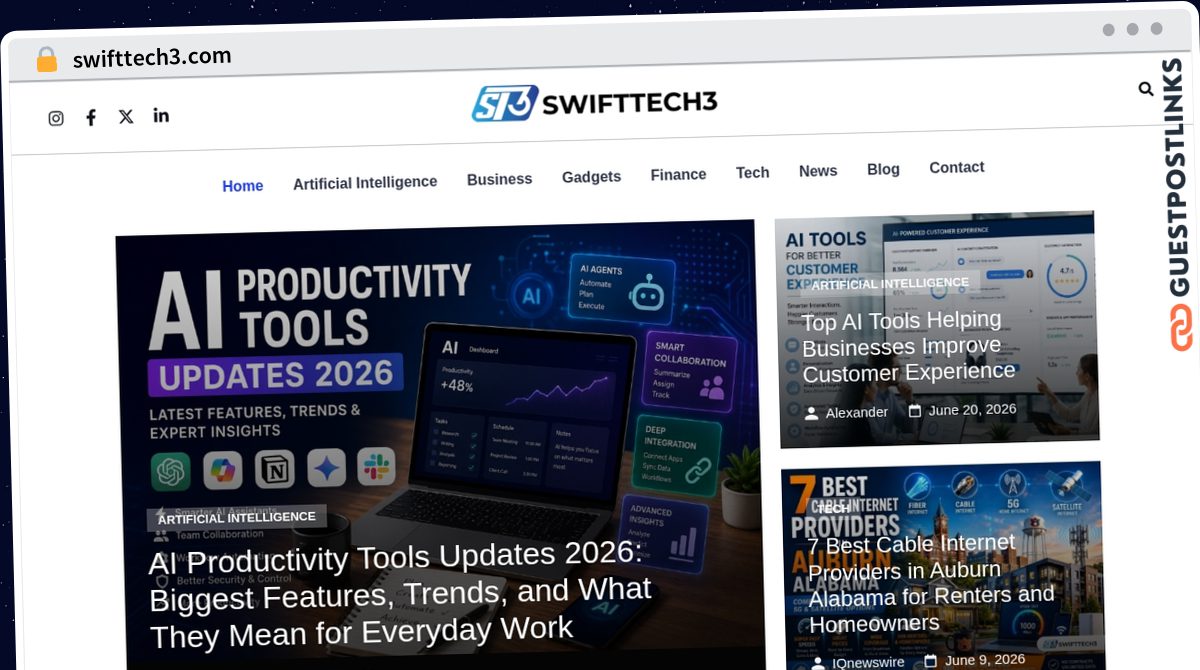Click the GuestPostLinks chain logo icon

pos(1181,328)
